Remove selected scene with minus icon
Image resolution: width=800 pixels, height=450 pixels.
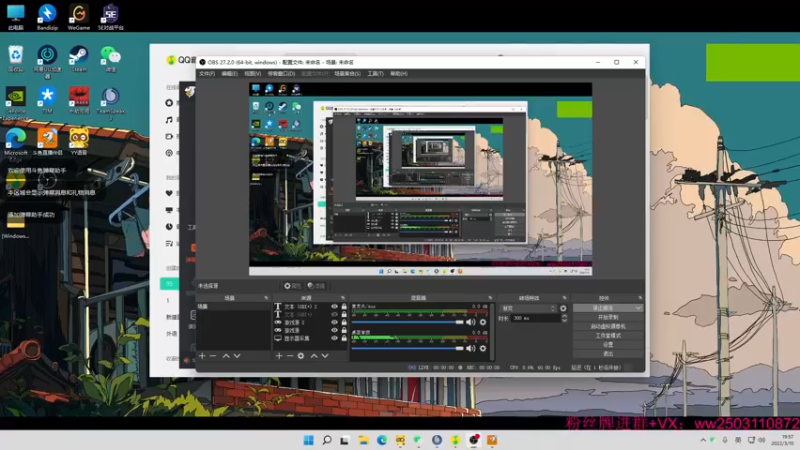click(213, 356)
